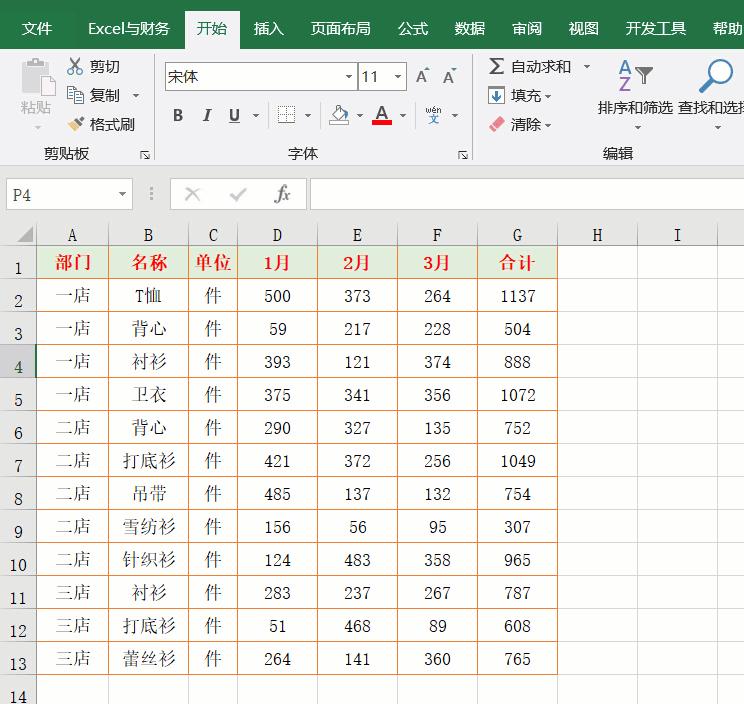Image resolution: width=744 pixels, height=704 pixels.
Task: Select header cell 部门
Action: pos(73,262)
